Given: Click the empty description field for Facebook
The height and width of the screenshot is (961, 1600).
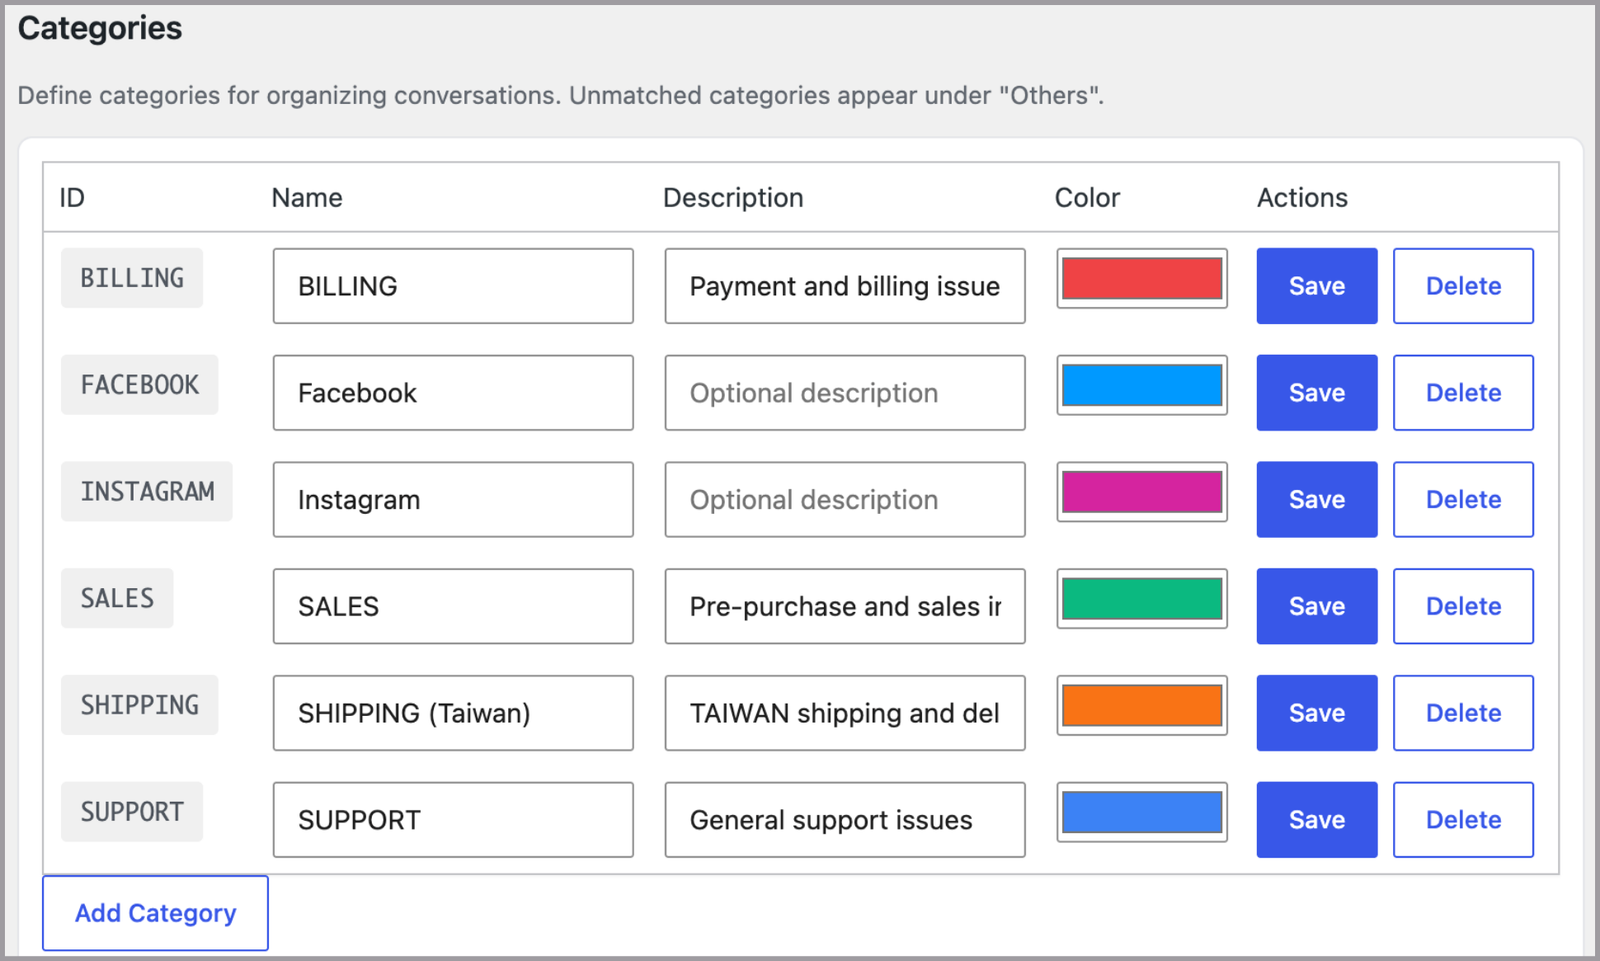Looking at the screenshot, I should (x=845, y=393).
